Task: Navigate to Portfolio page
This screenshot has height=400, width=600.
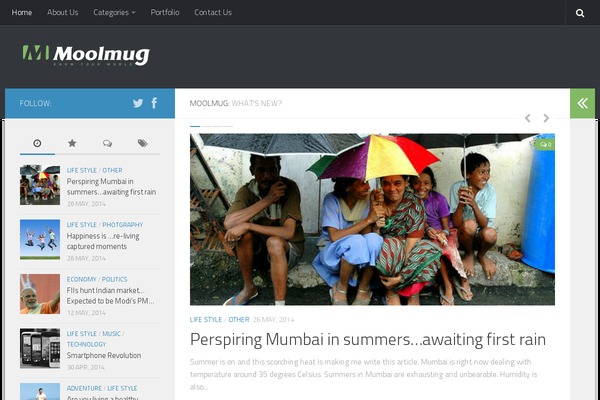Action: 165,13
